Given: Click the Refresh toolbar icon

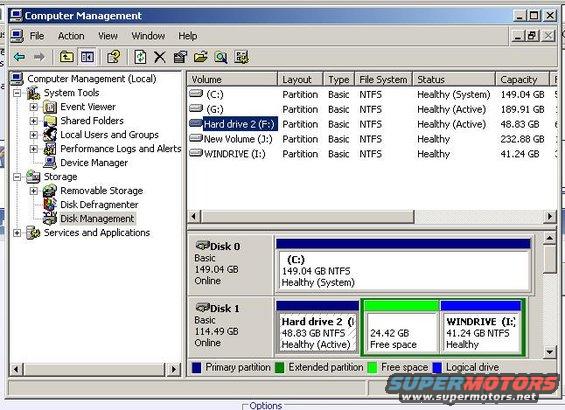Looking at the screenshot, I should (x=140, y=57).
